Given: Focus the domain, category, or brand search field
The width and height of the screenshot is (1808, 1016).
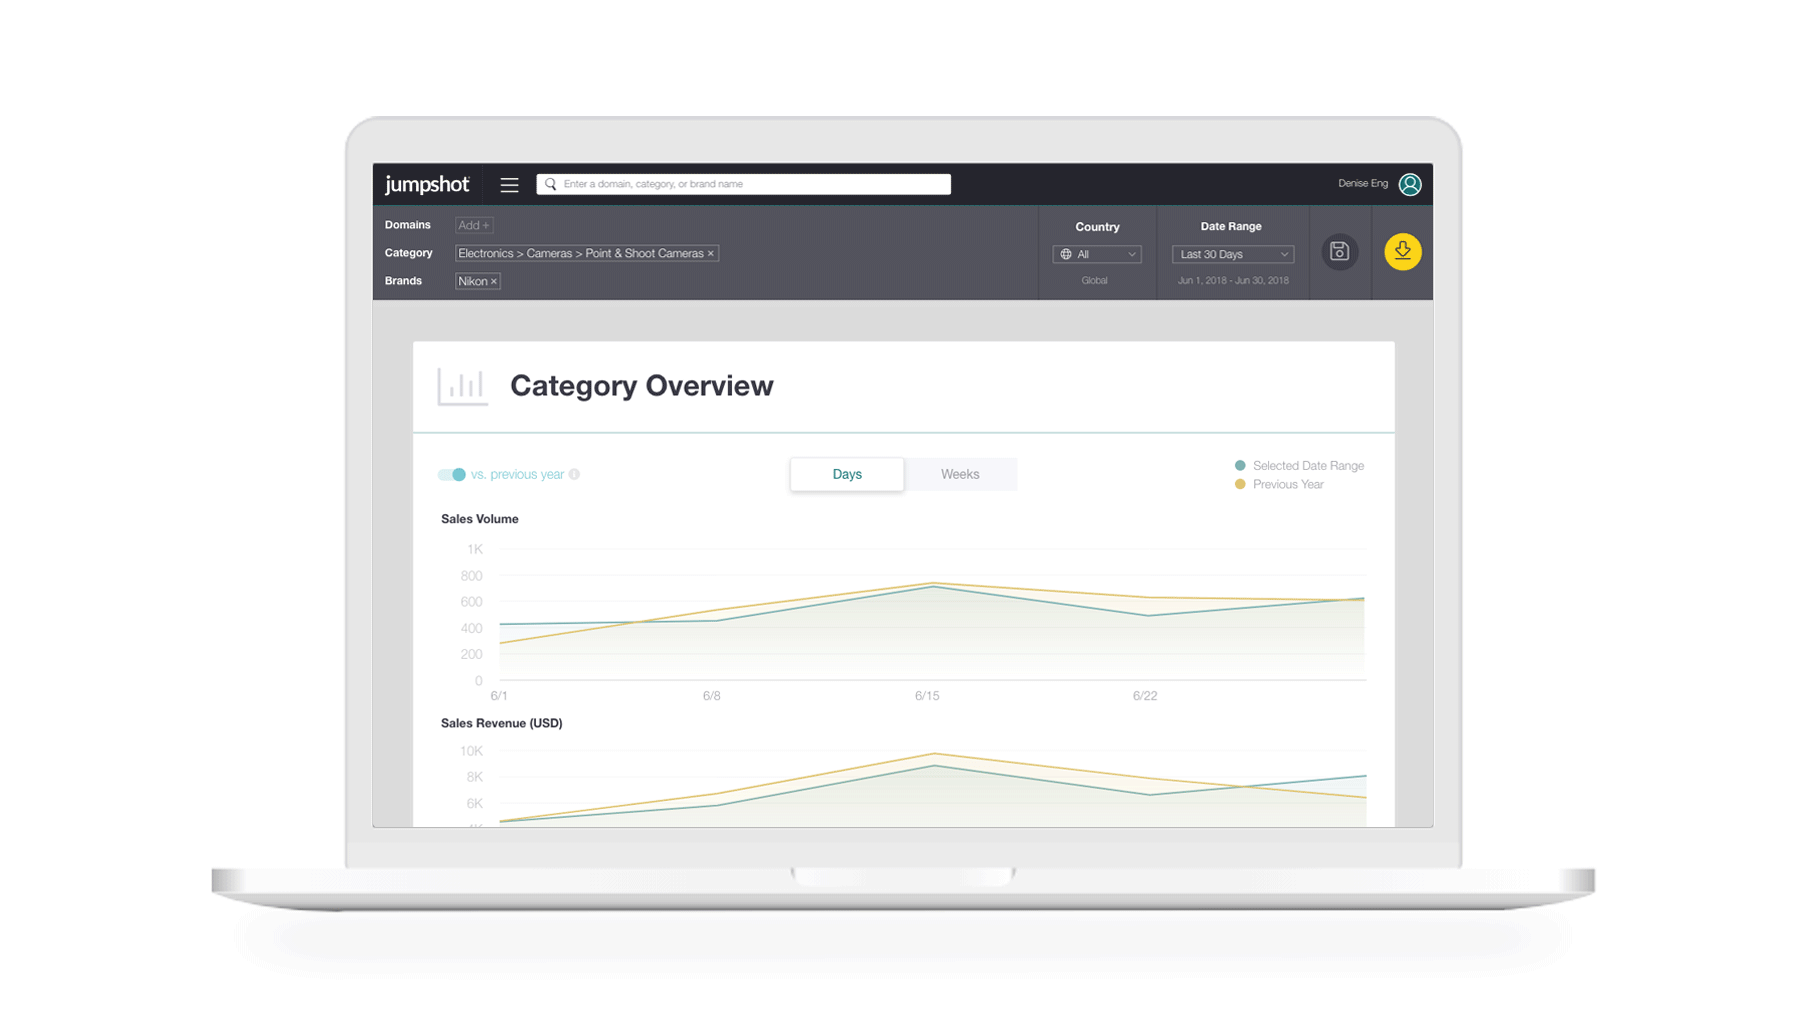Looking at the screenshot, I should (x=744, y=184).
